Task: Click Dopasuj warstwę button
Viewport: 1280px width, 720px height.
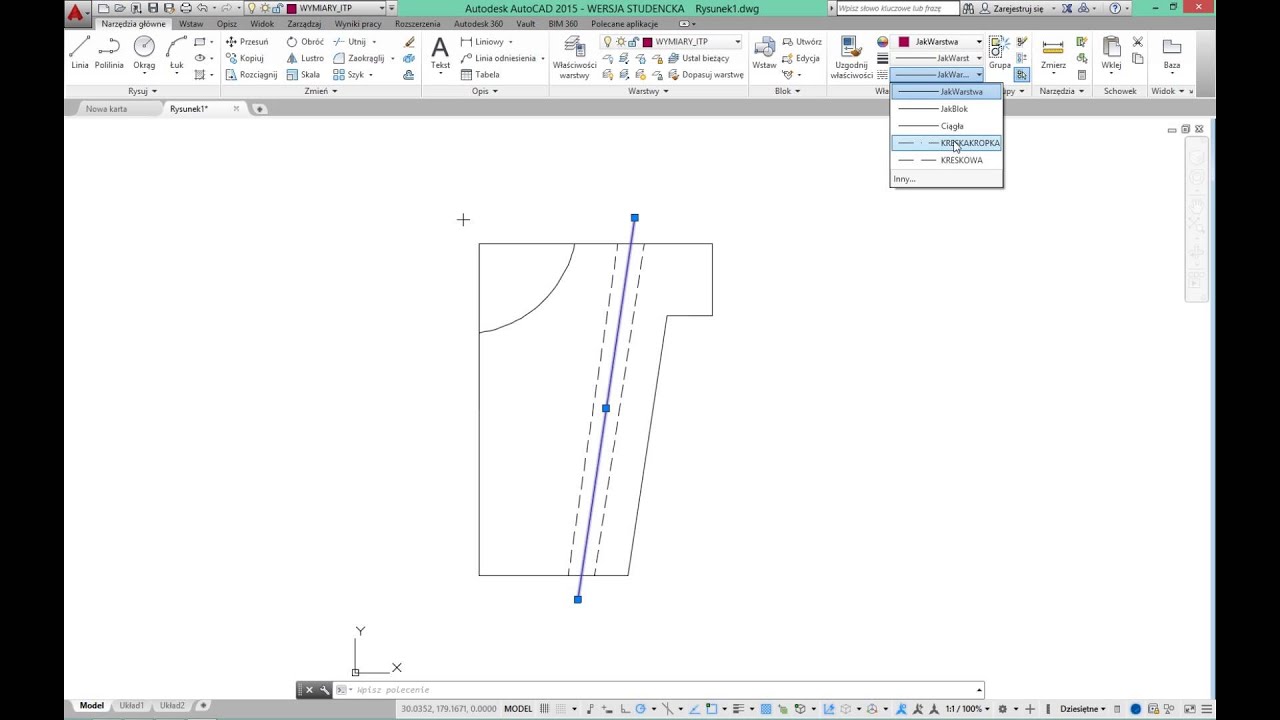Action: pyautogui.click(x=705, y=74)
